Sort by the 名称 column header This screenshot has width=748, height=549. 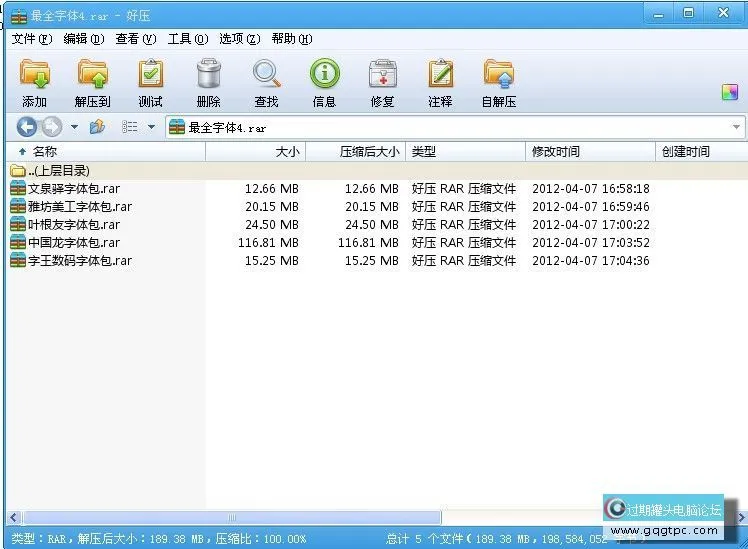[106, 152]
